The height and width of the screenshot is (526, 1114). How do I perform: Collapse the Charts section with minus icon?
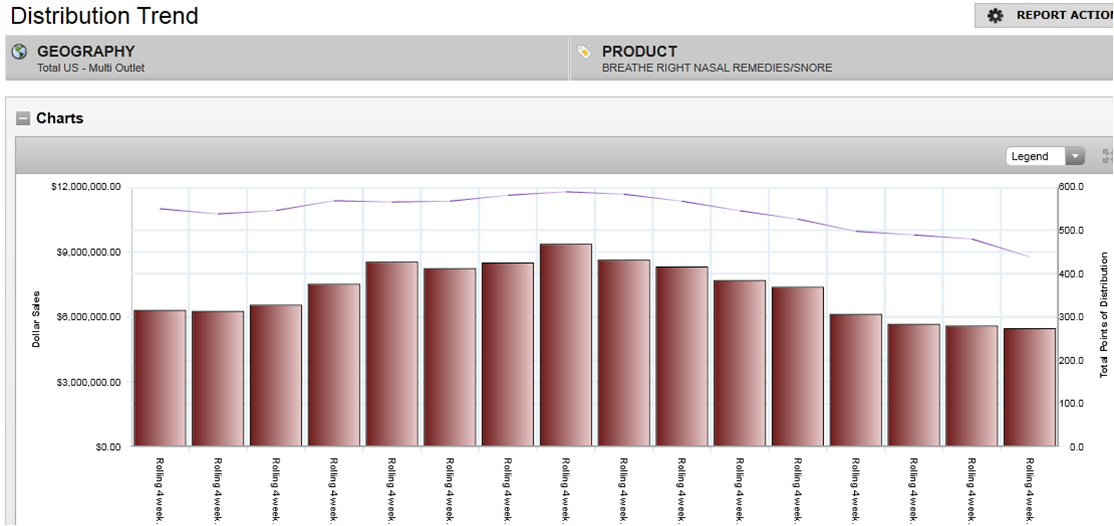coord(23,118)
